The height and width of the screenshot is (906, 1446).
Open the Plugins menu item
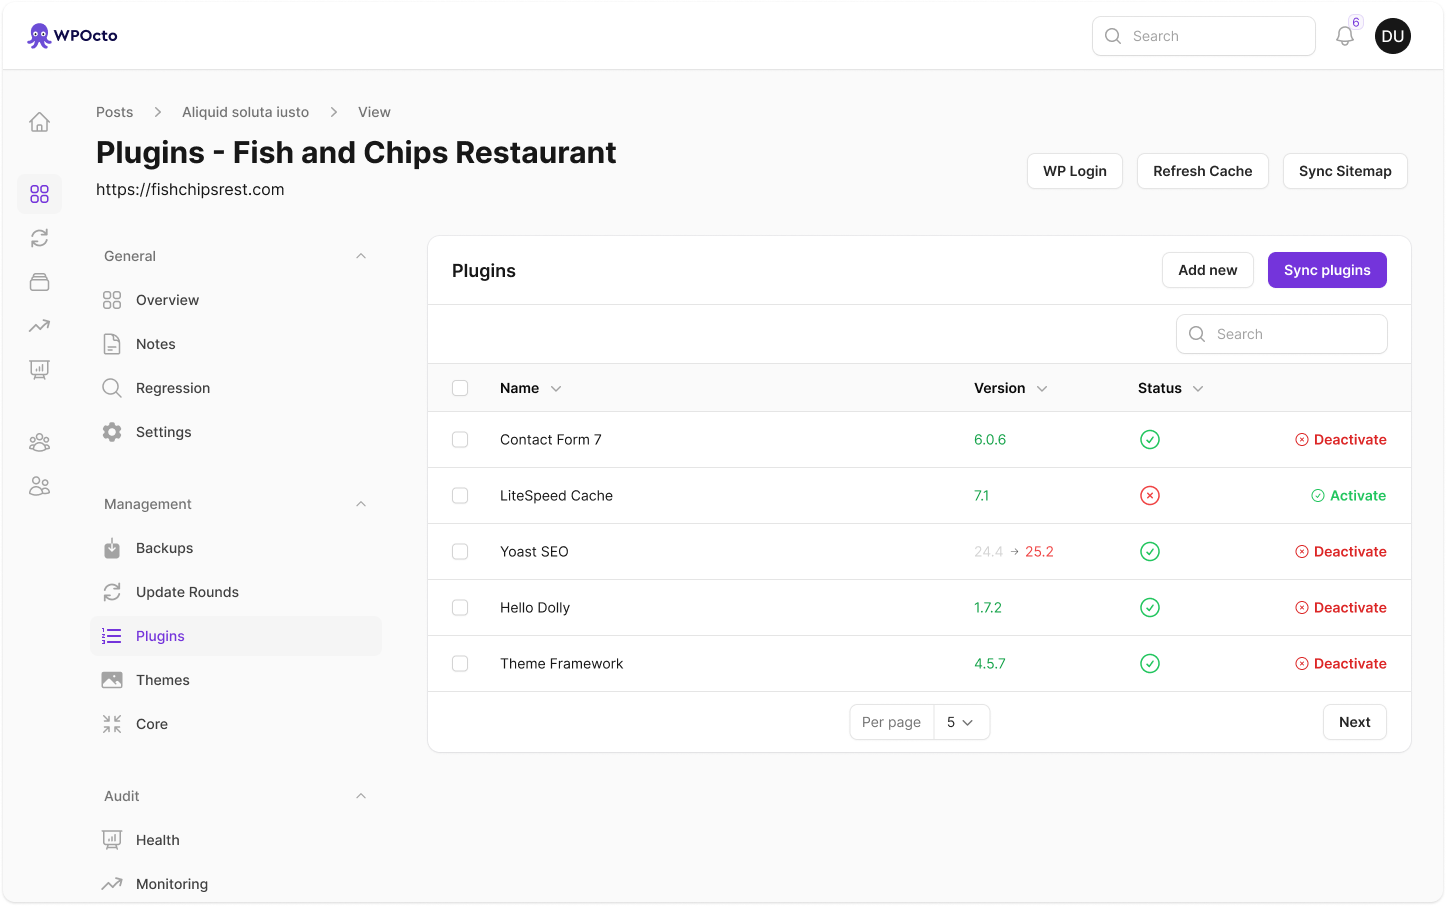(236, 636)
